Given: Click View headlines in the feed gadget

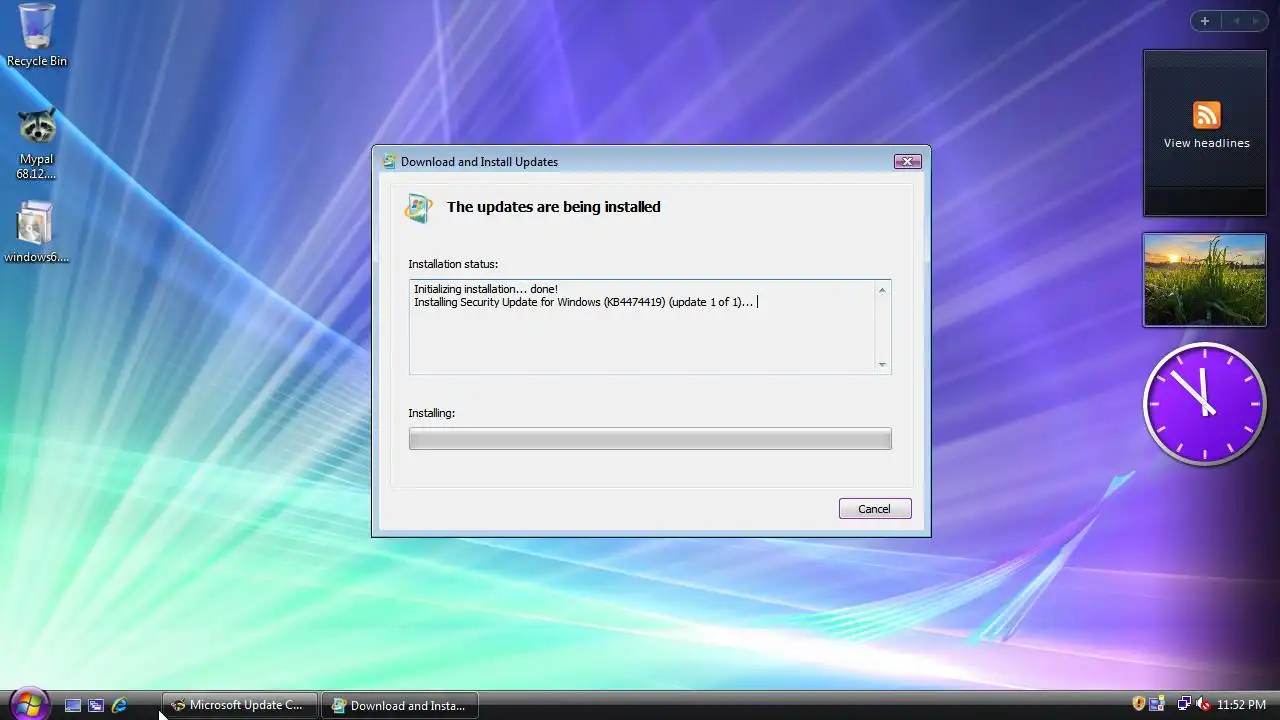Looking at the screenshot, I should pyautogui.click(x=1206, y=143).
